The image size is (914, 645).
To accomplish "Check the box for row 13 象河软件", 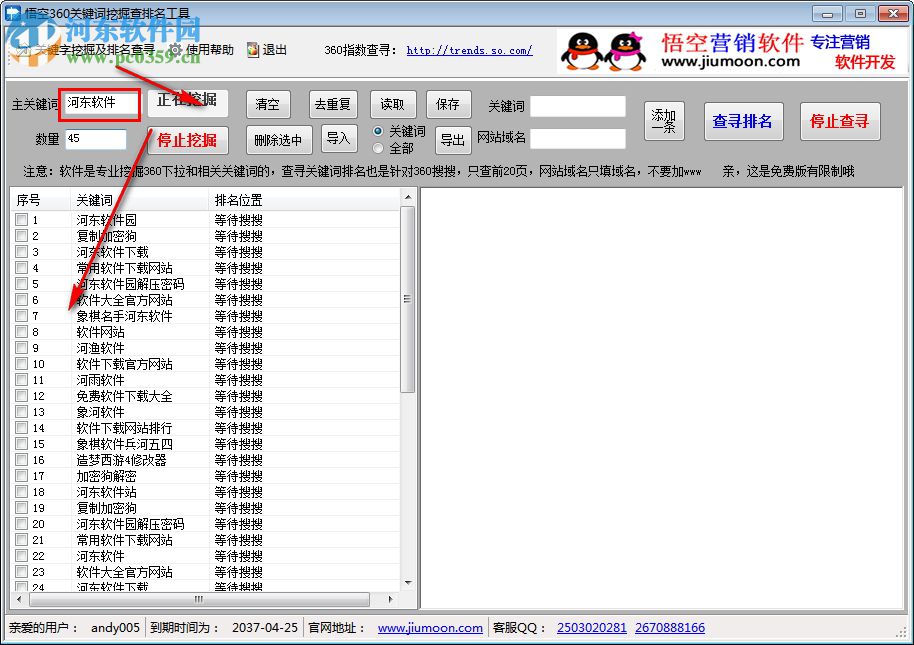I will [x=22, y=412].
